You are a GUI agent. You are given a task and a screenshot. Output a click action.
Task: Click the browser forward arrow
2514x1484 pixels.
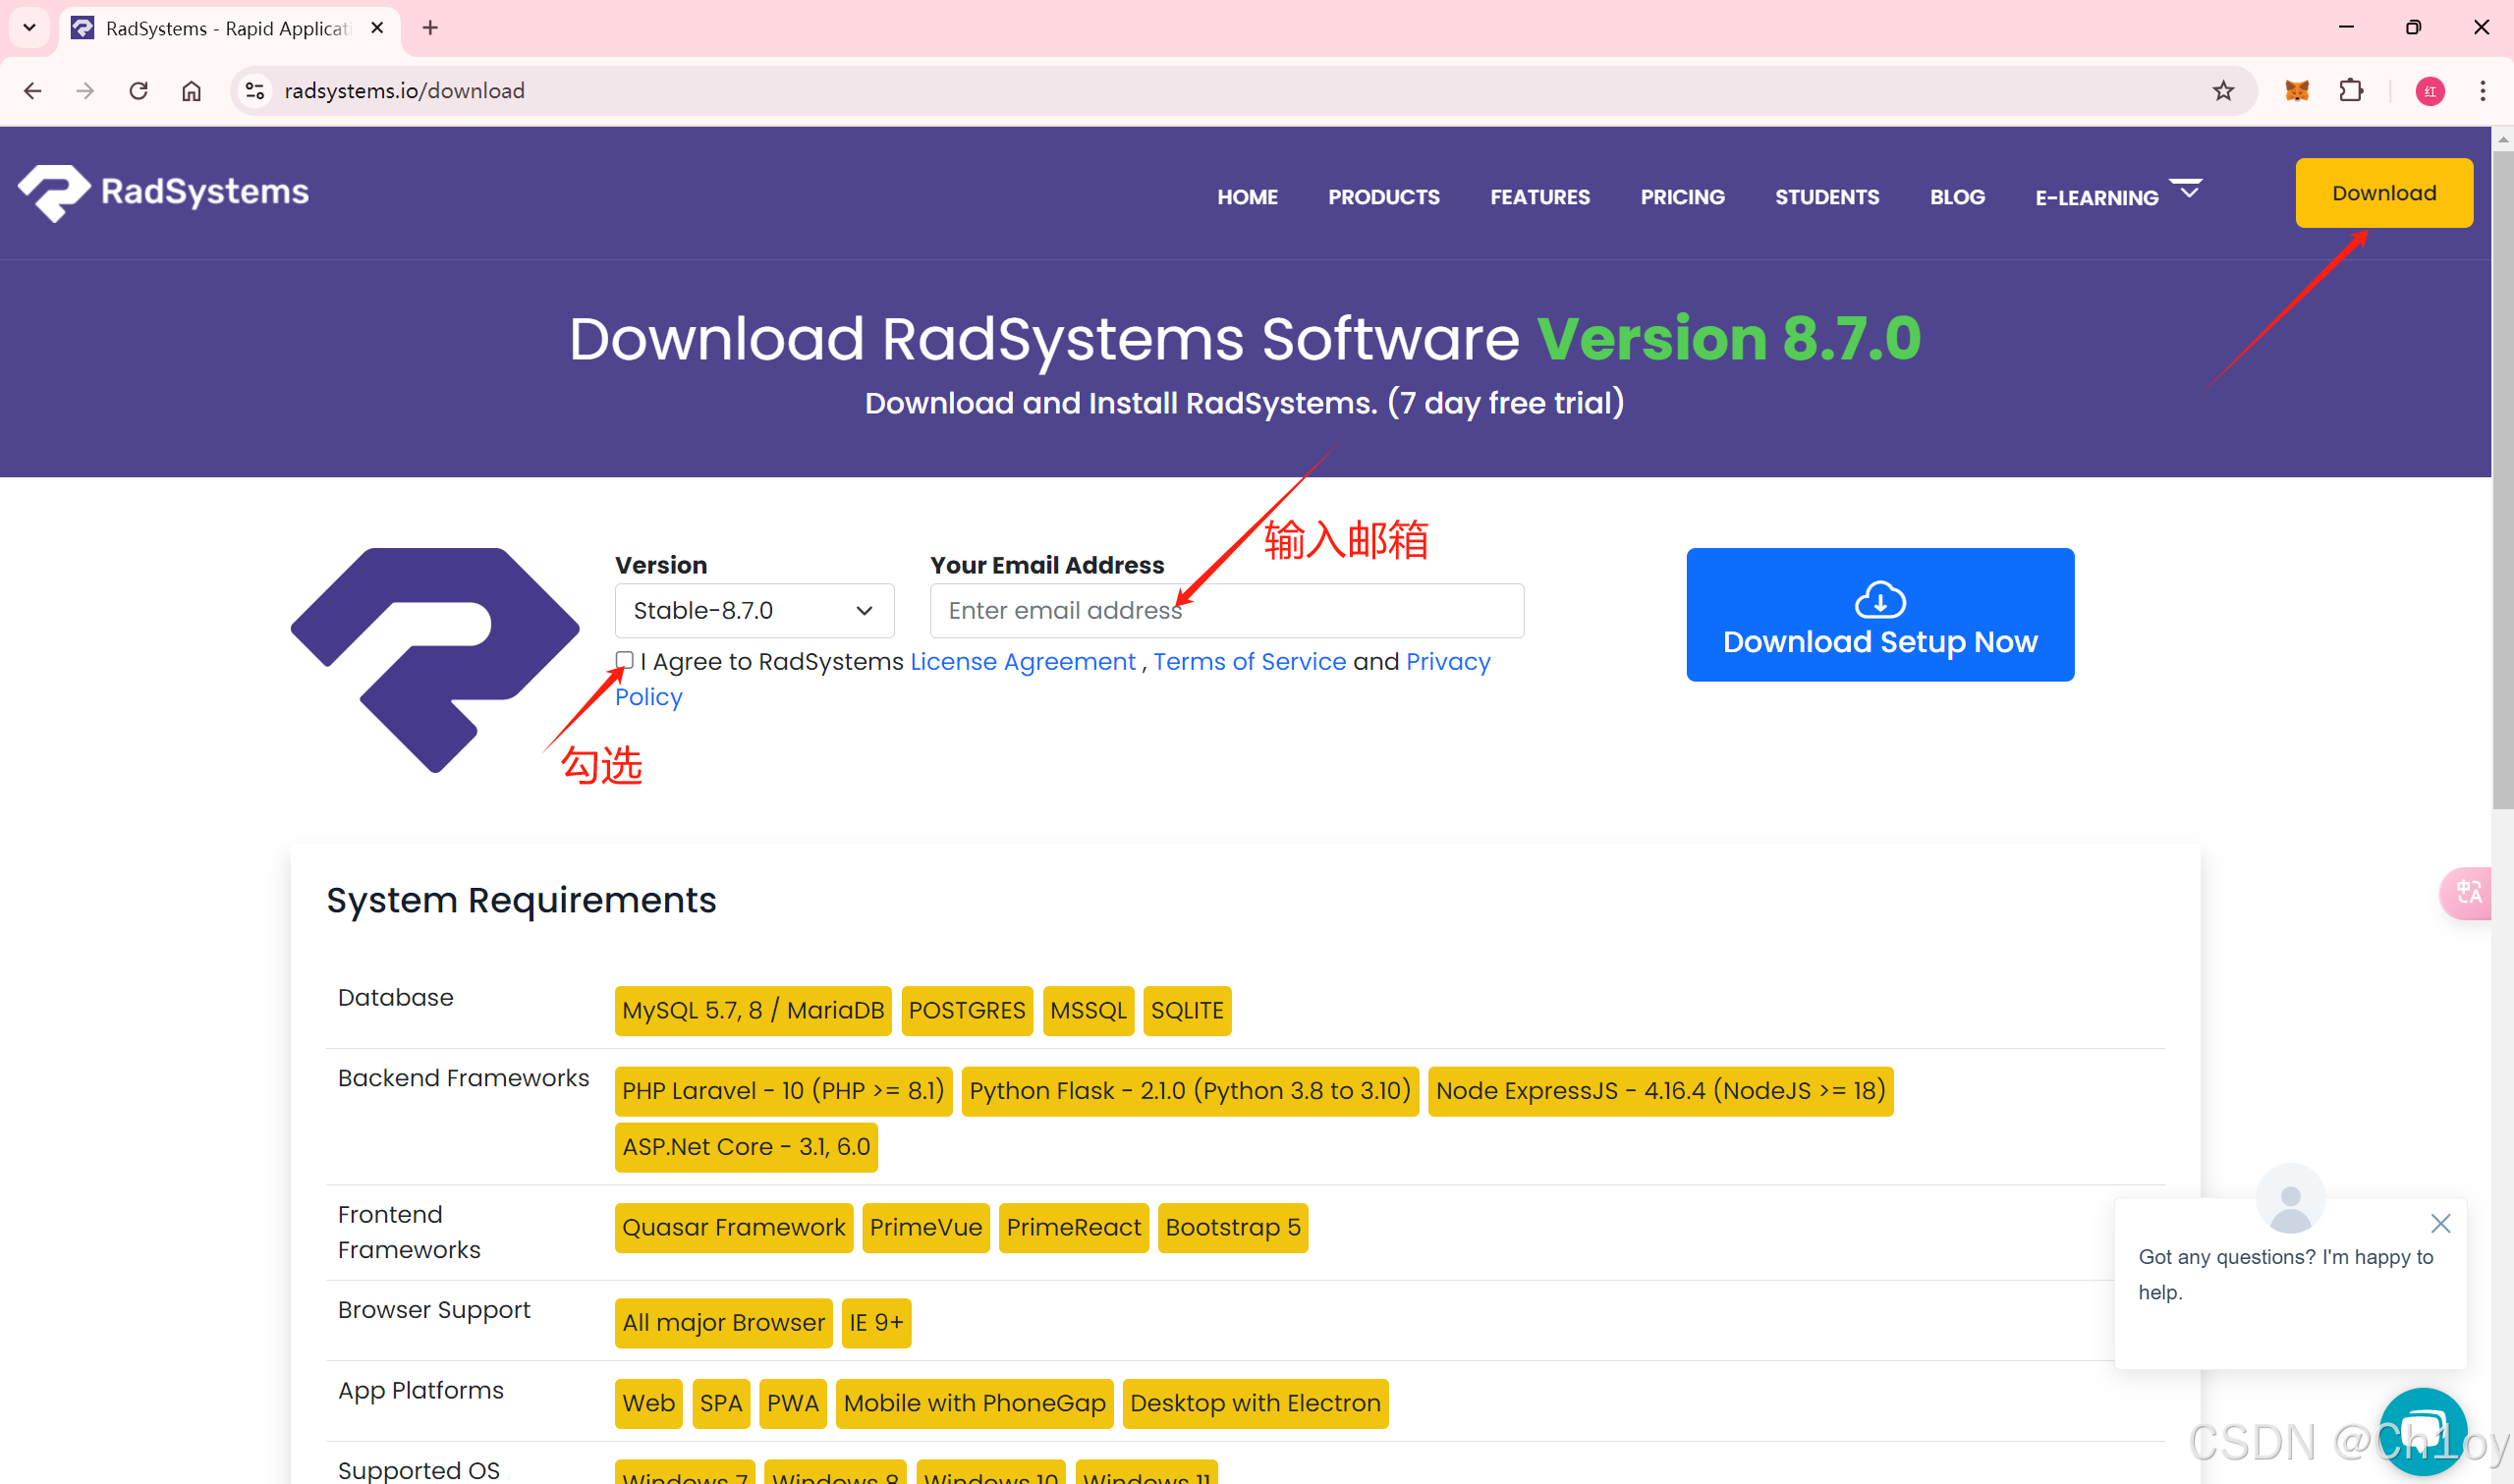(x=86, y=91)
